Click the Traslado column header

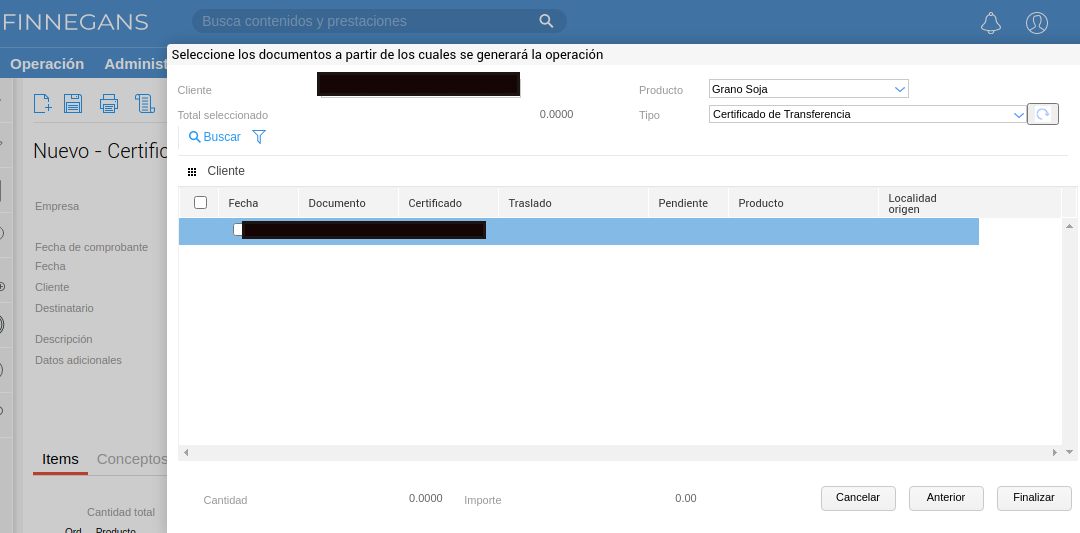coord(573,203)
